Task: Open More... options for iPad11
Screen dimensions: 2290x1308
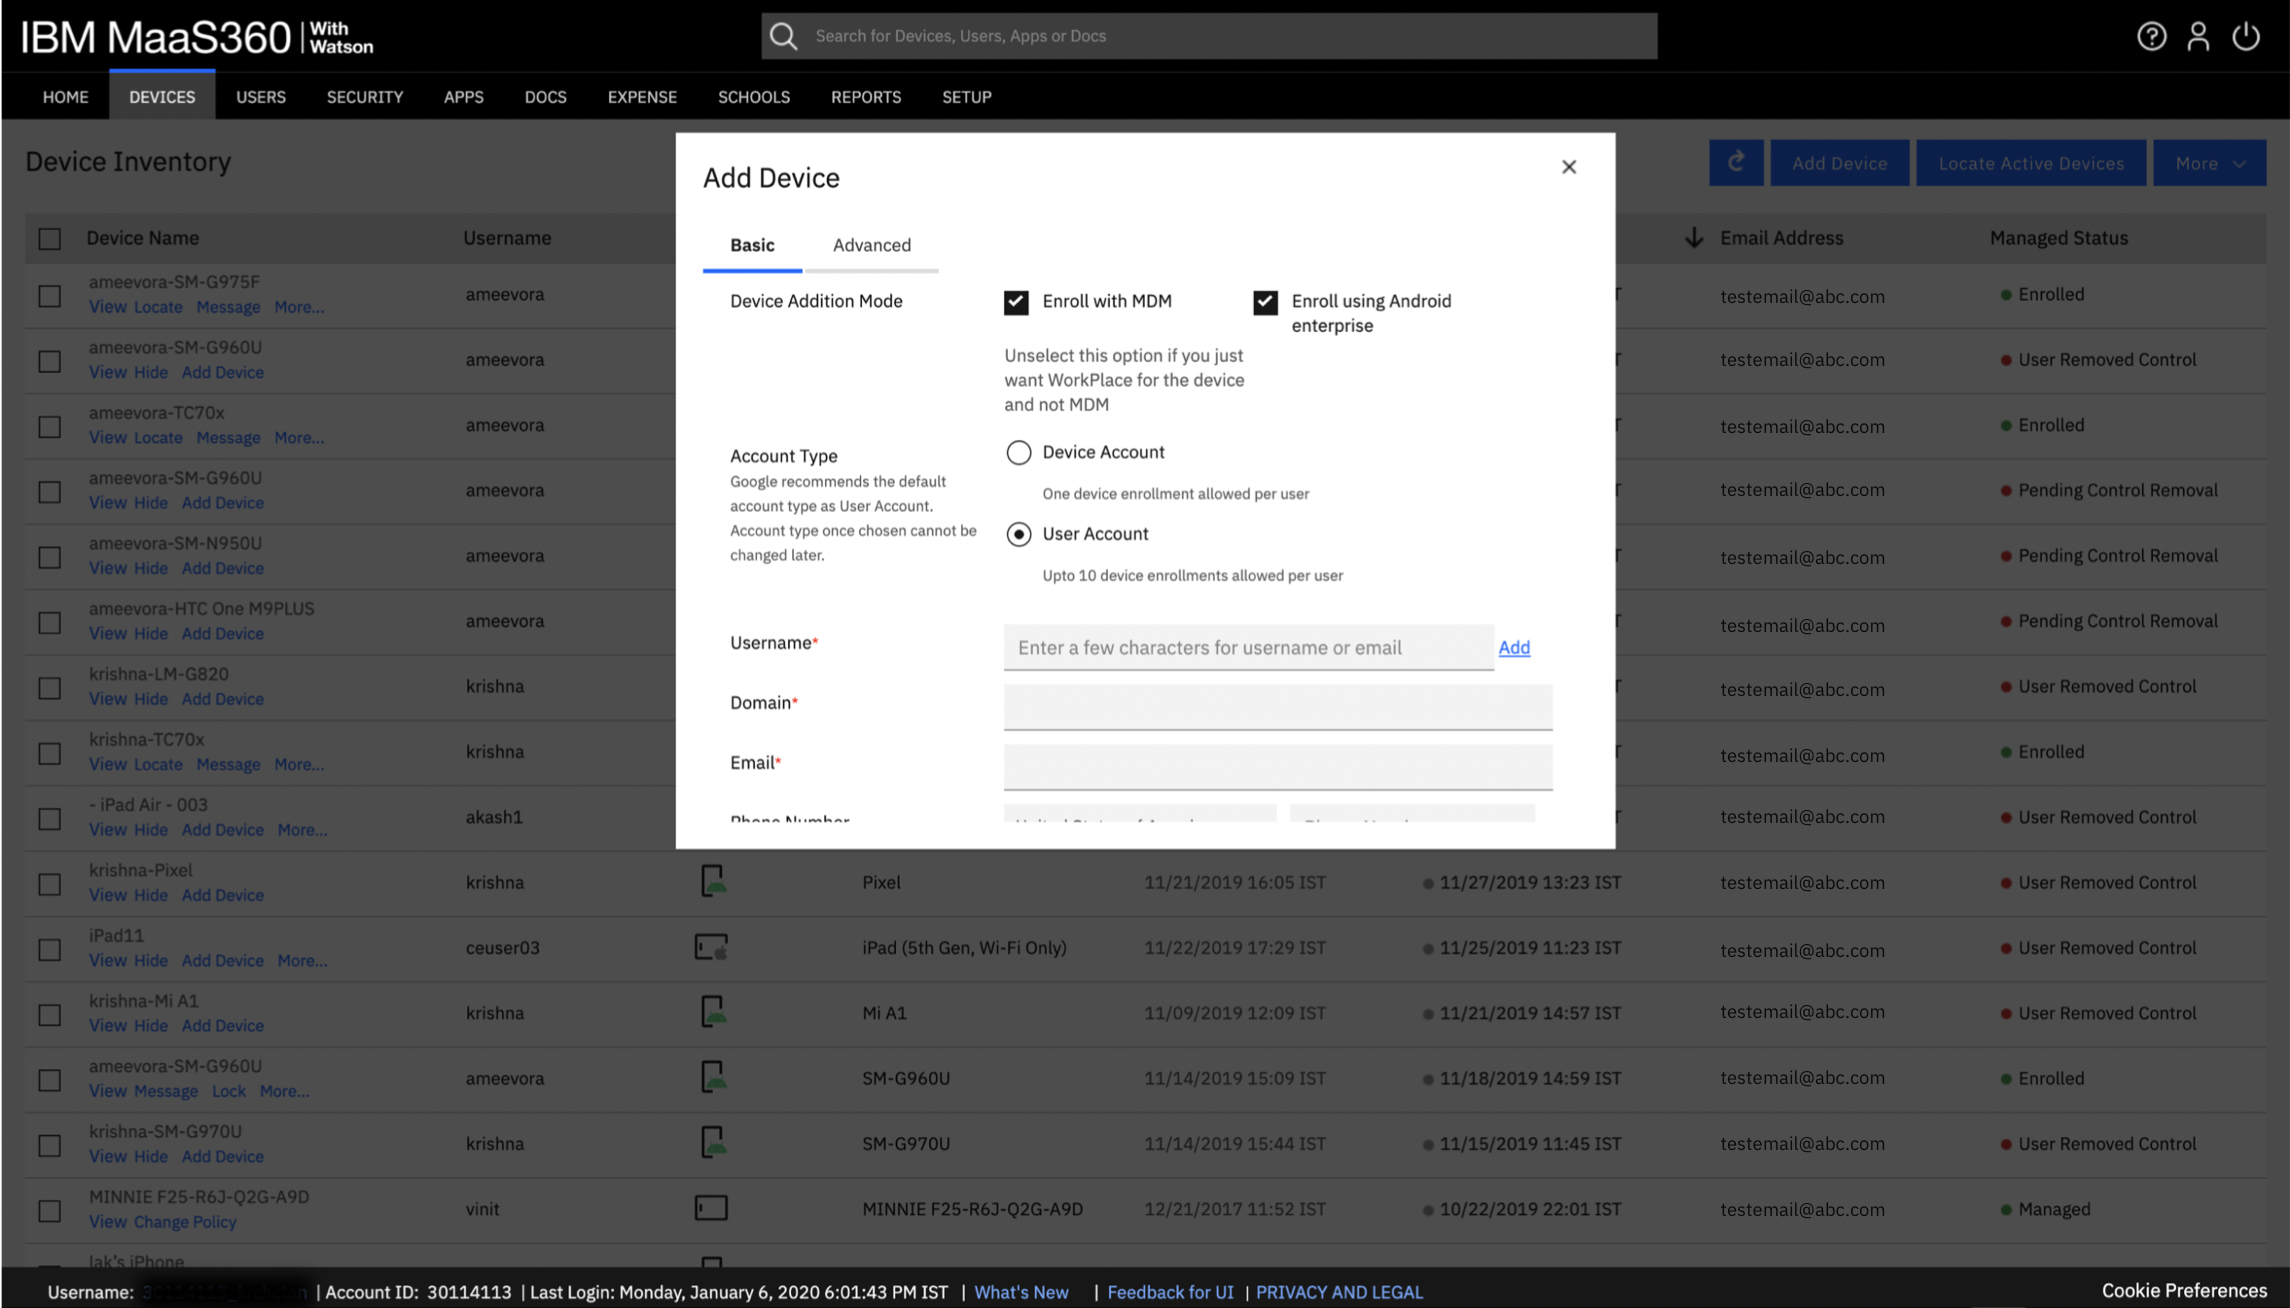Action: pyautogui.click(x=302, y=960)
